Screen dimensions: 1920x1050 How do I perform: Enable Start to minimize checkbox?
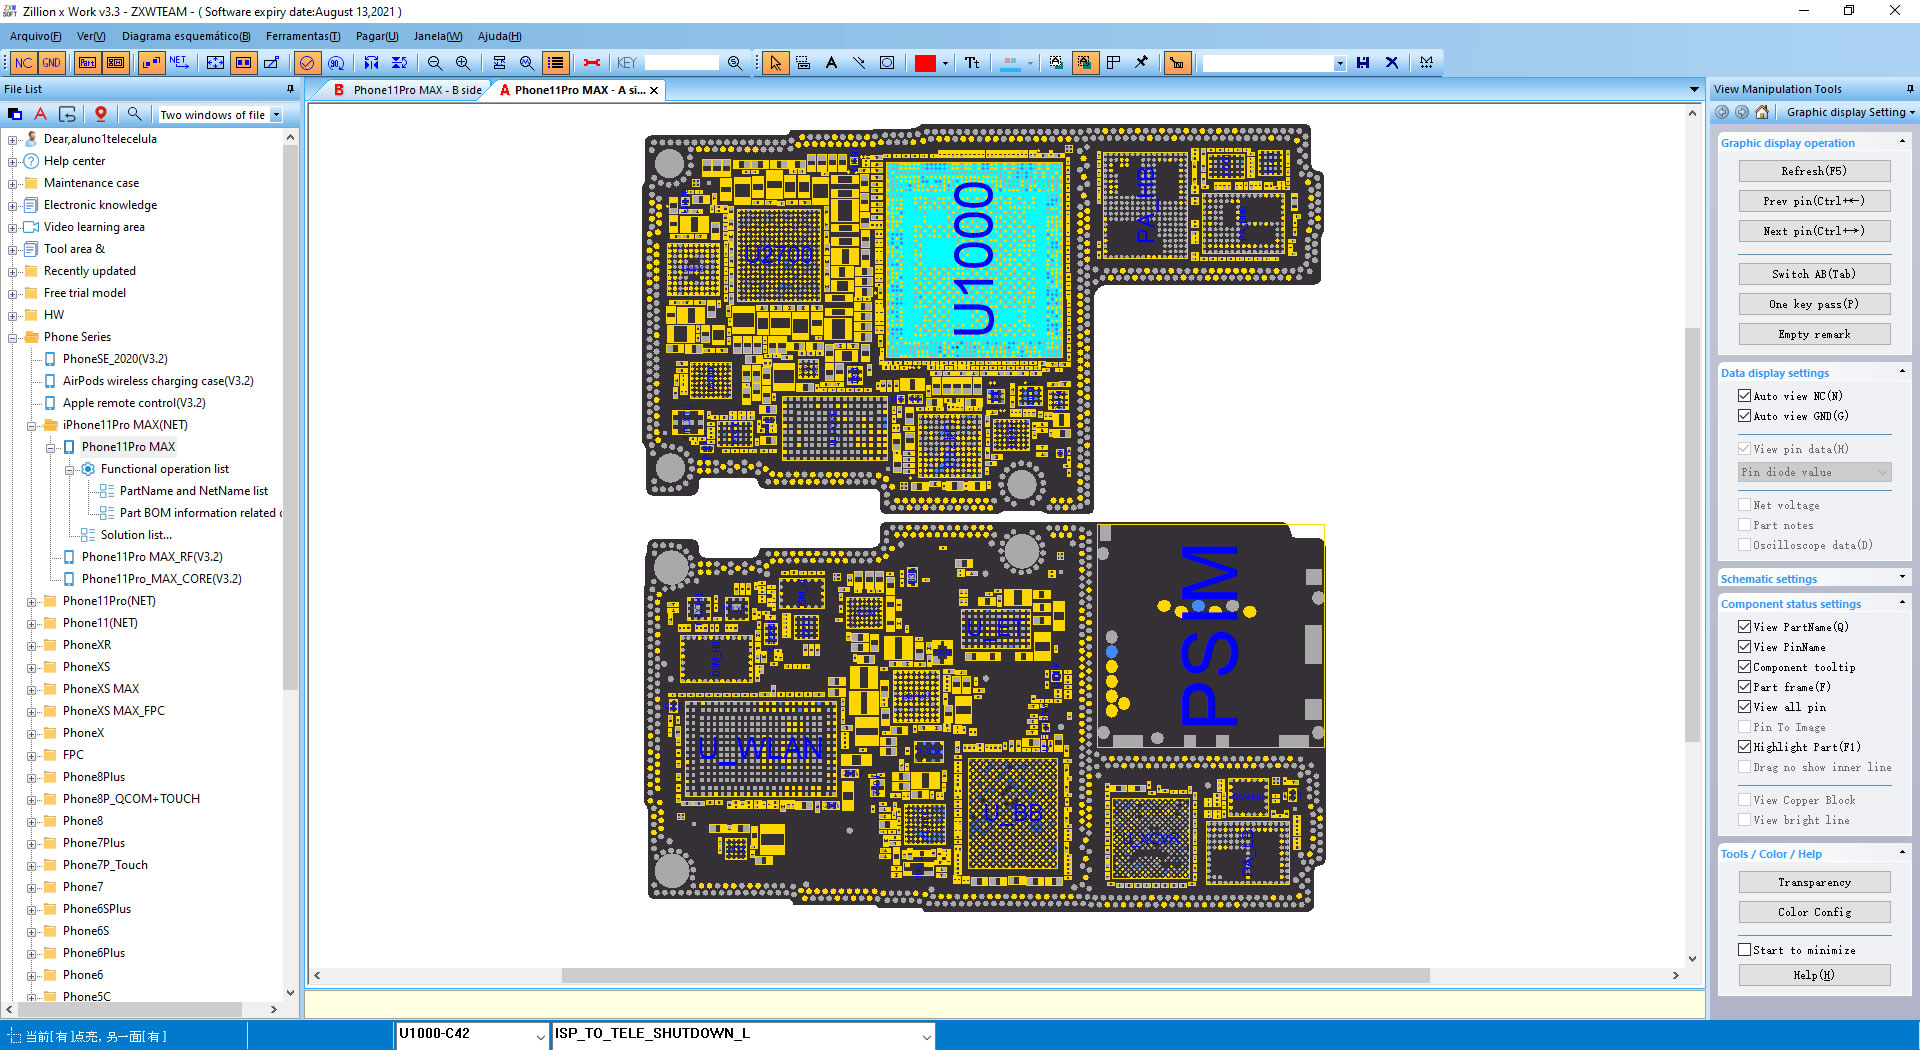point(1744,950)
